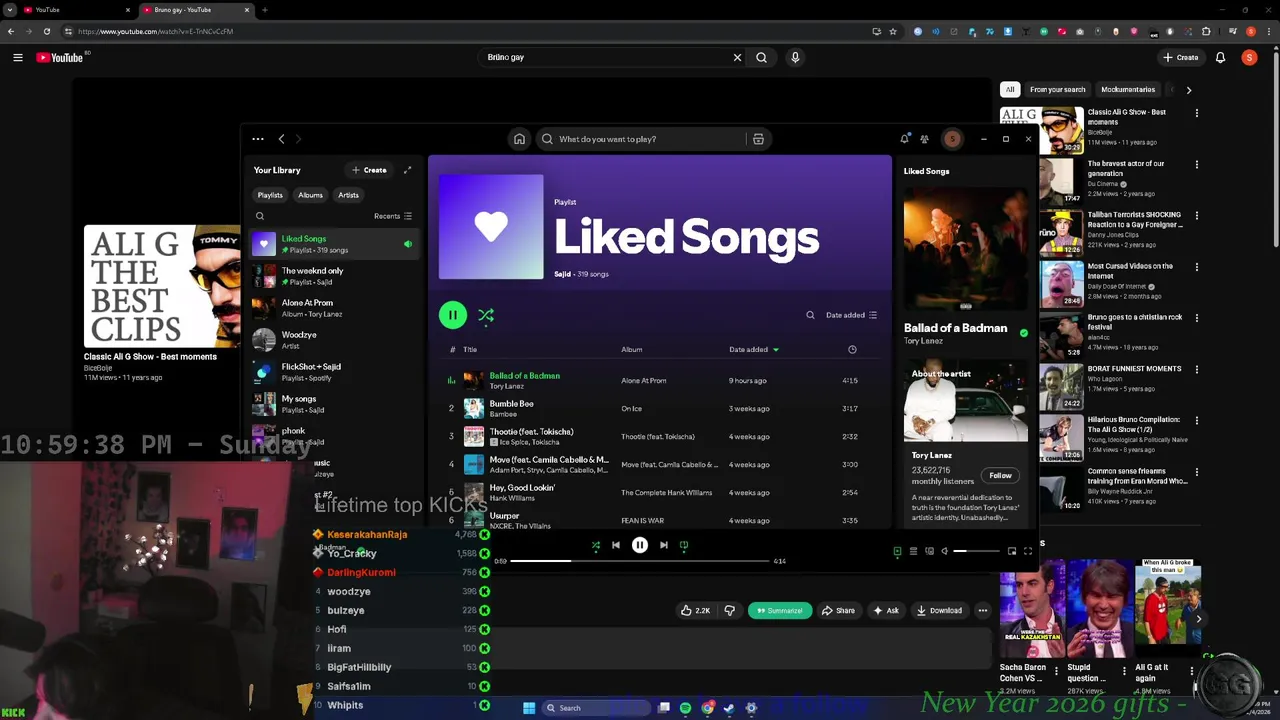Create new playlist in library
Viewport: 1280px width, 720px height.
(x=369, y=170)
